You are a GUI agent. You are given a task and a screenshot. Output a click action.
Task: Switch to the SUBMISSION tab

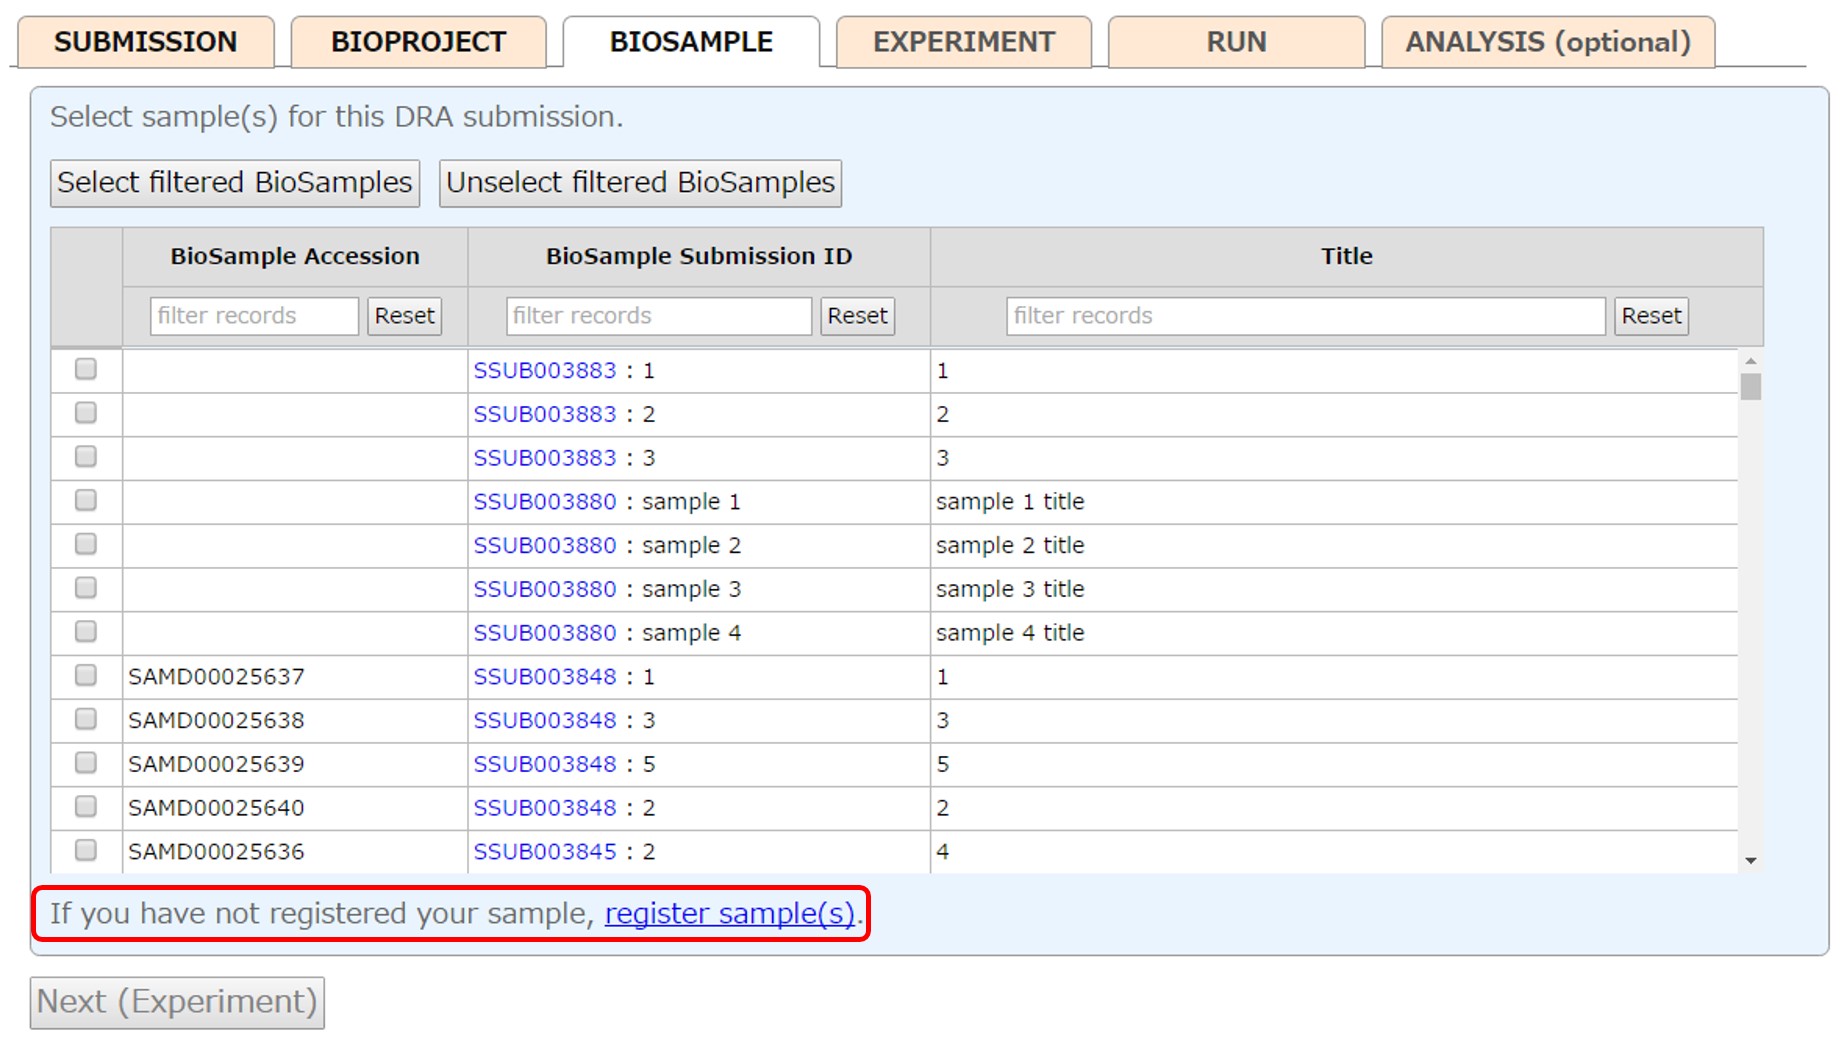click(x=145, y=42)
